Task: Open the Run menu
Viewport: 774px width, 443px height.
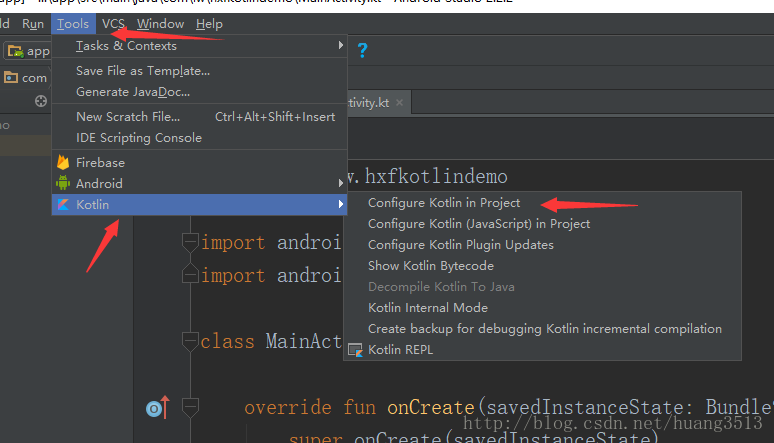Action: tap(33, 24)
